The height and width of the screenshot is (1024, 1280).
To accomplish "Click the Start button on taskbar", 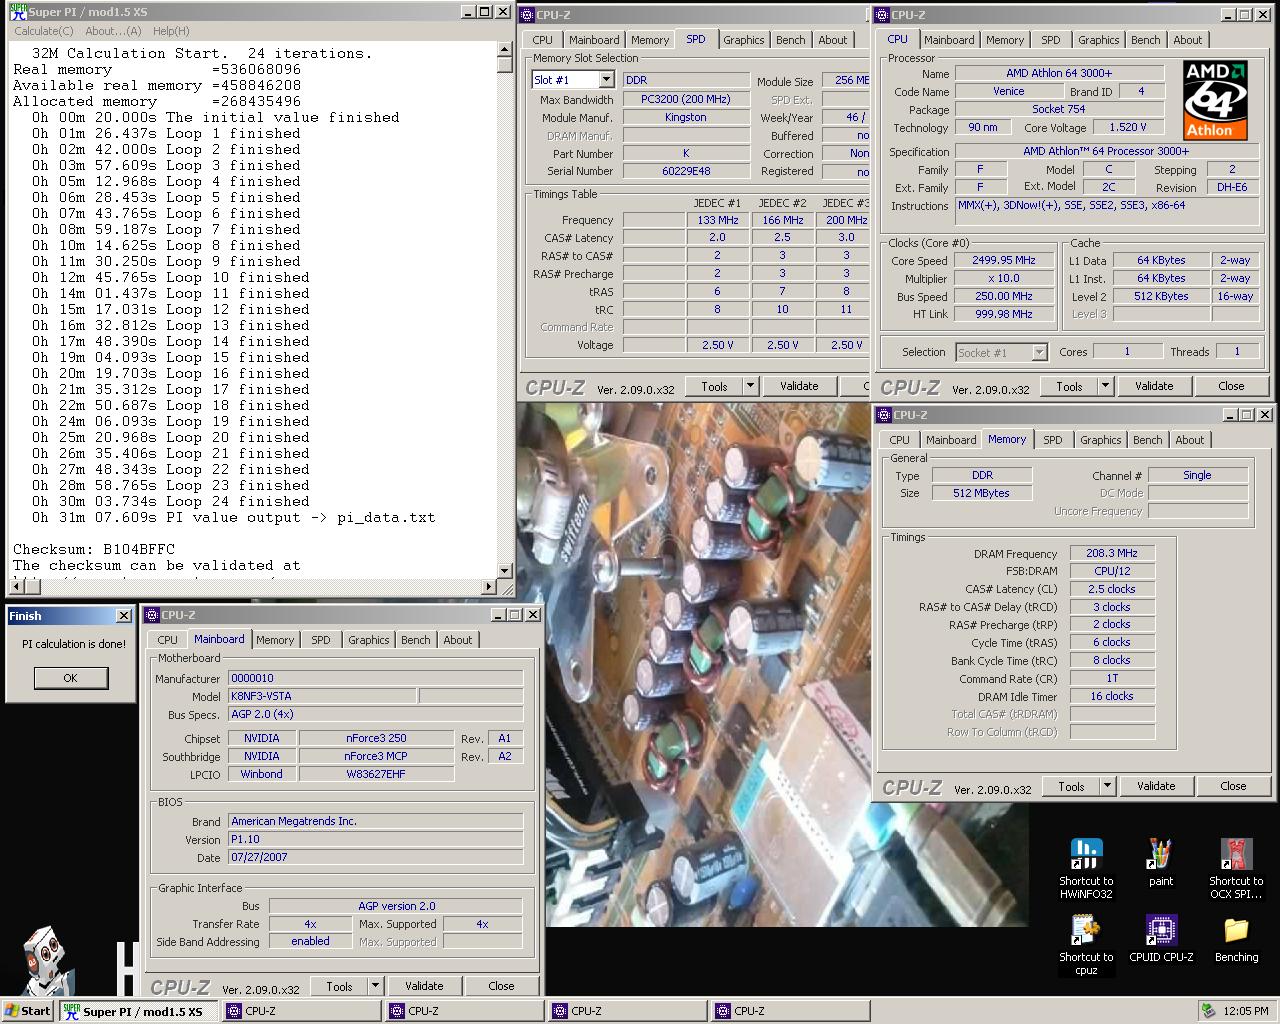I will click(x=28, y=1011).
